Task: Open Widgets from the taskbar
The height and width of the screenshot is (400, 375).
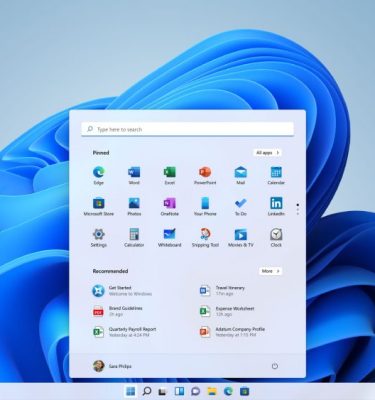Action: pos(179,391)
